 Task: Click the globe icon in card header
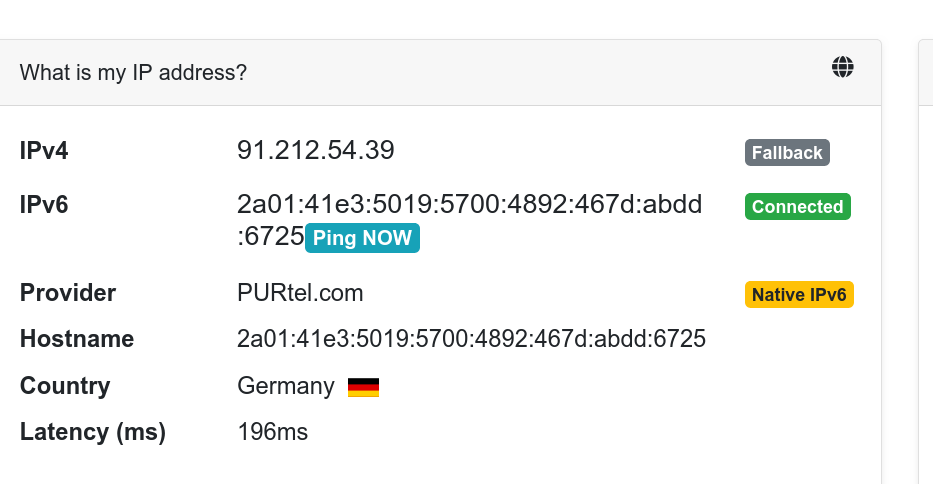click(843, 67)
